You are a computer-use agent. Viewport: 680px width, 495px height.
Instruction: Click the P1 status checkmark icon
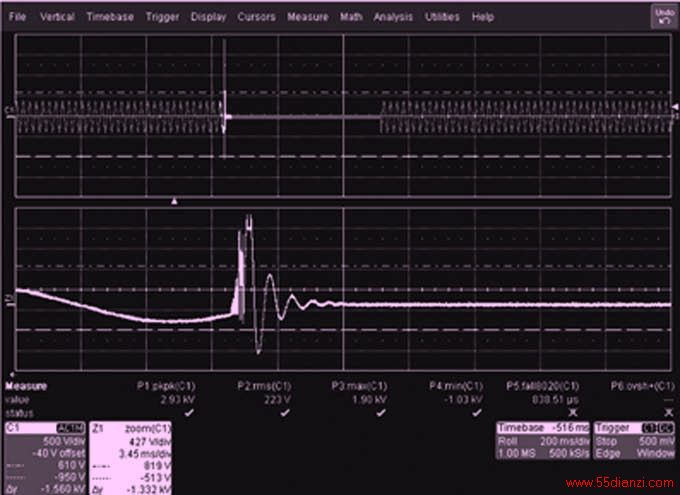pos(189,413)
